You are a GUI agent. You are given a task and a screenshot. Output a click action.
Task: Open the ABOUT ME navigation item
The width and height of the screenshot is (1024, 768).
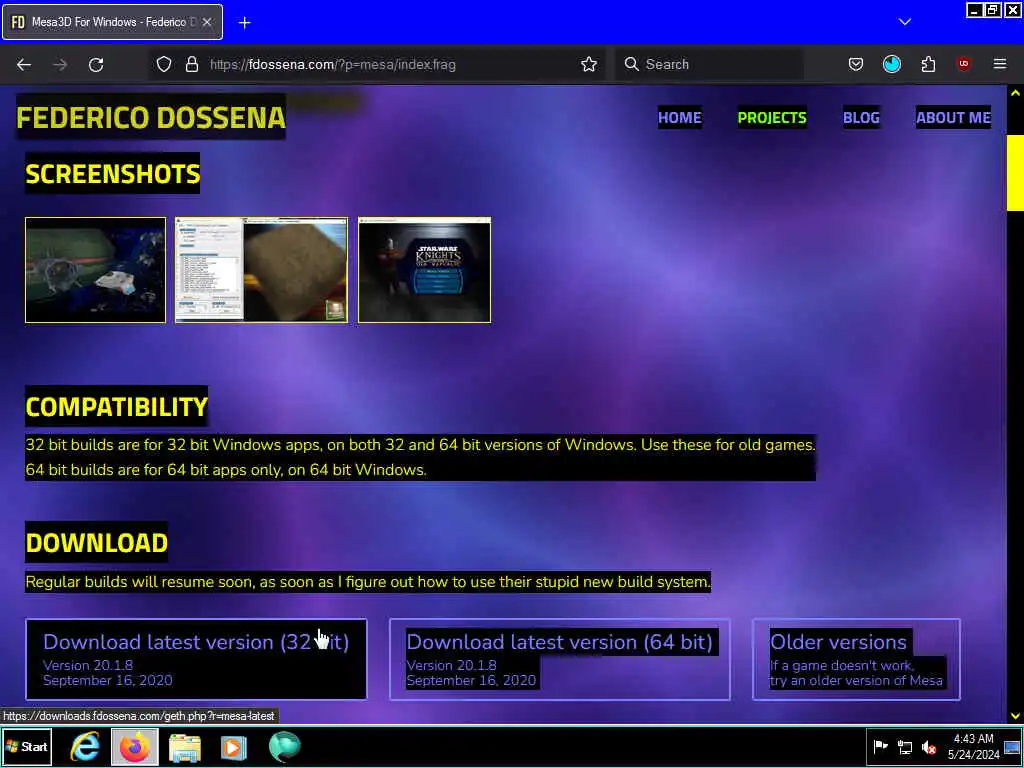(x=953, y=118)
